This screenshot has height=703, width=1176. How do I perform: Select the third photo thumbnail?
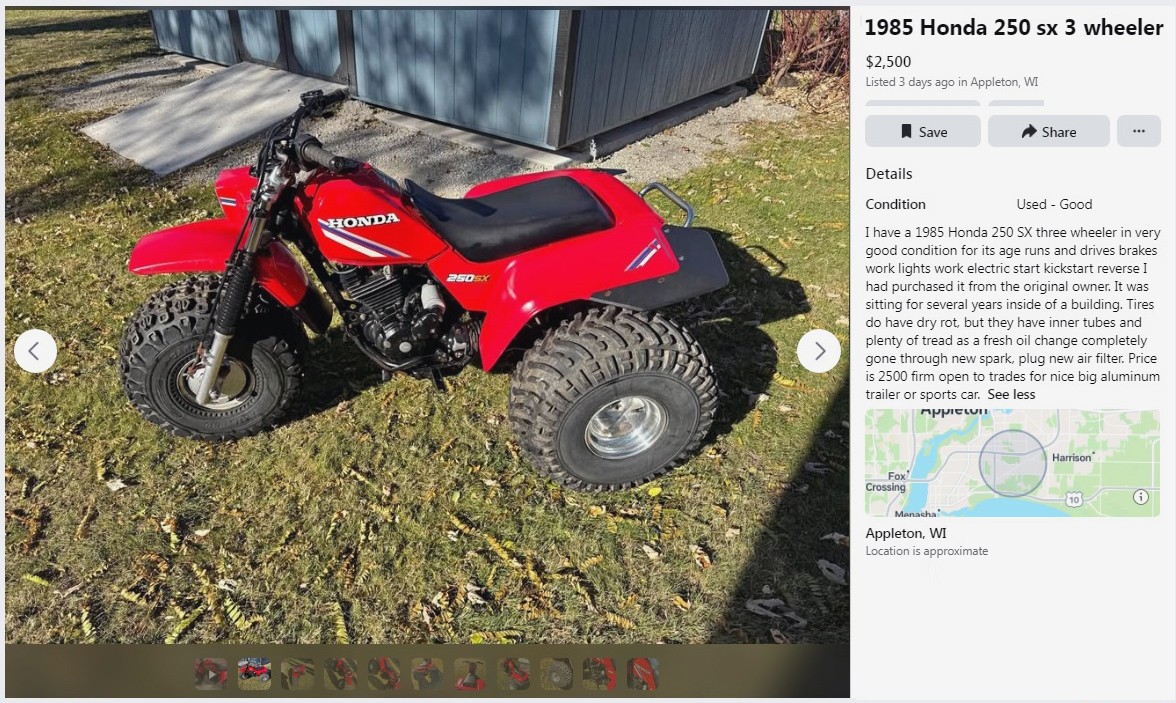pyautogui.click(x=298, y=674)
